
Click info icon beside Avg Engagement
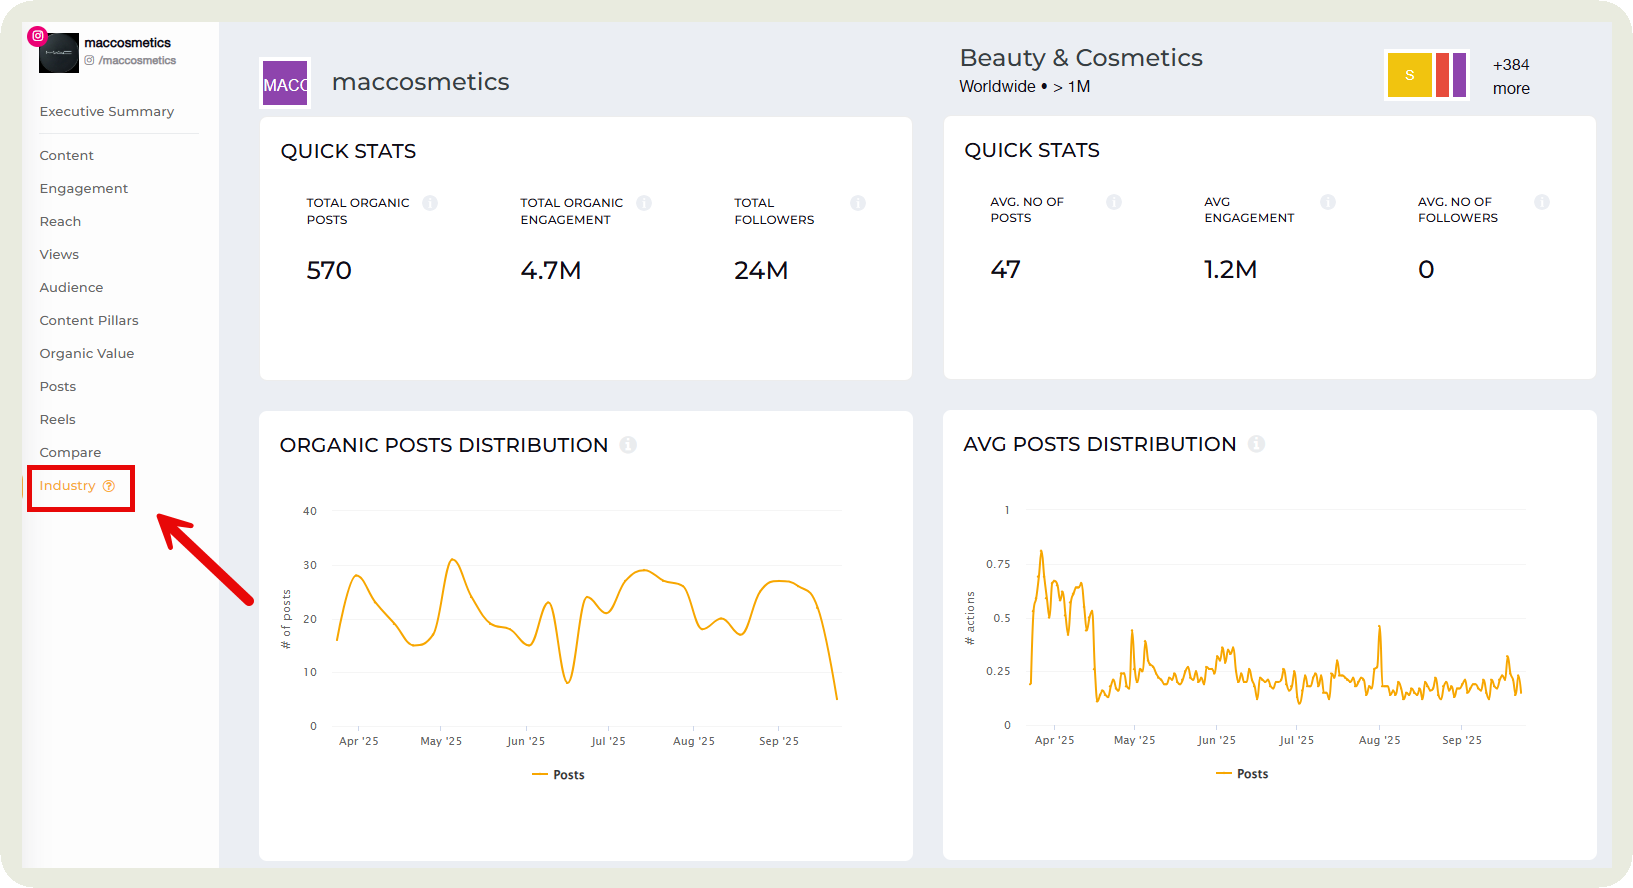(x=1328, y=202)
